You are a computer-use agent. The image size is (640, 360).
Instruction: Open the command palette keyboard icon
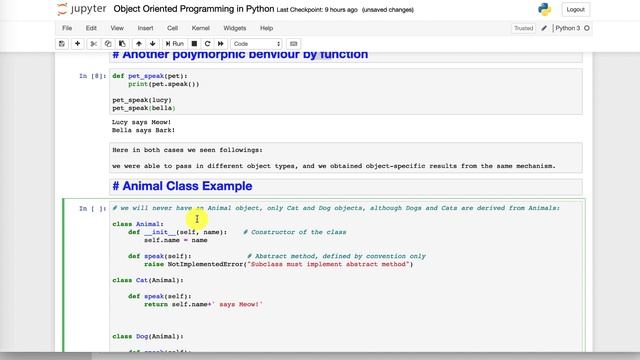tap(293, 44)
